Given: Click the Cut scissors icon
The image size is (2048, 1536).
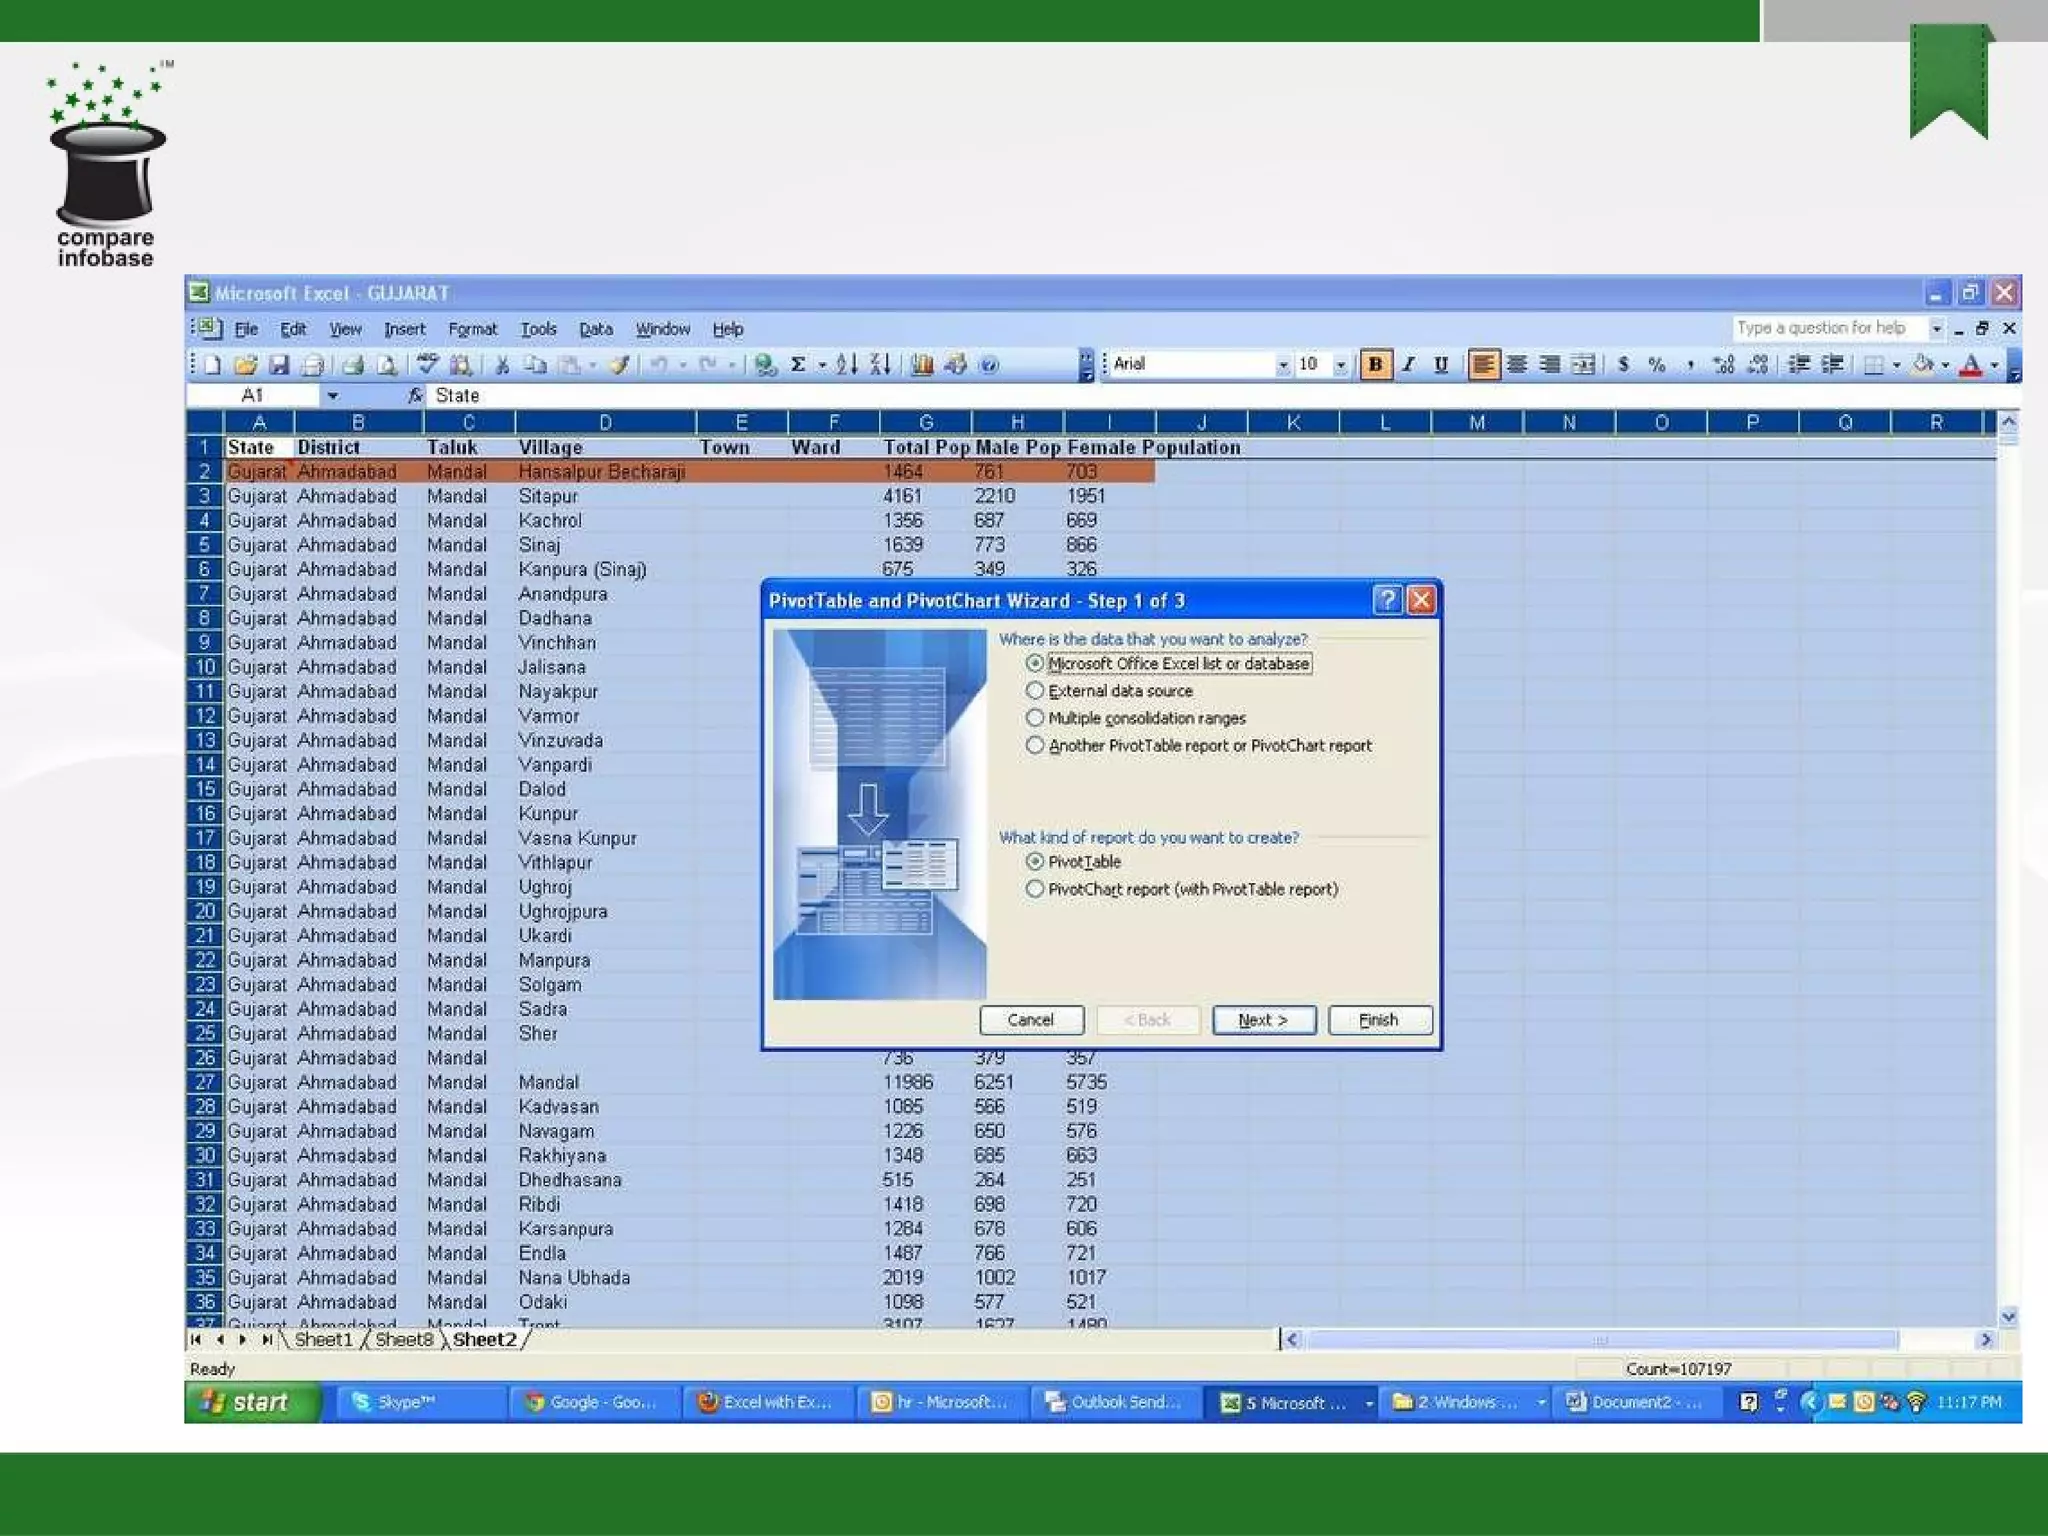Looking at the screenshot, I should point(502,365).
